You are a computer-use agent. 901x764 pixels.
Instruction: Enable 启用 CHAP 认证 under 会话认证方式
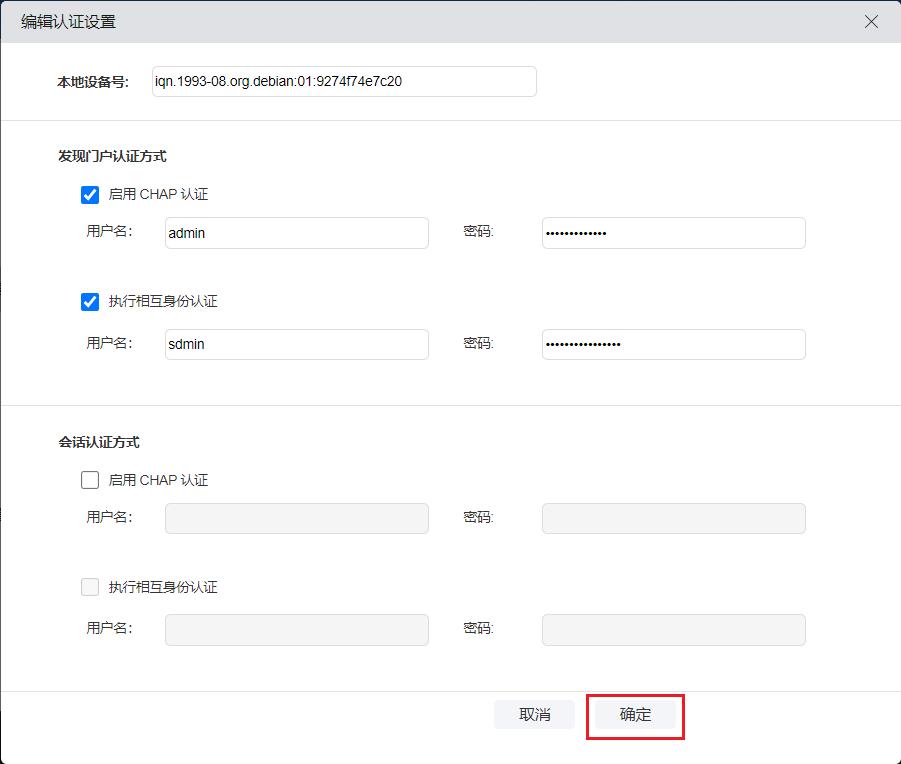[90, 480]
